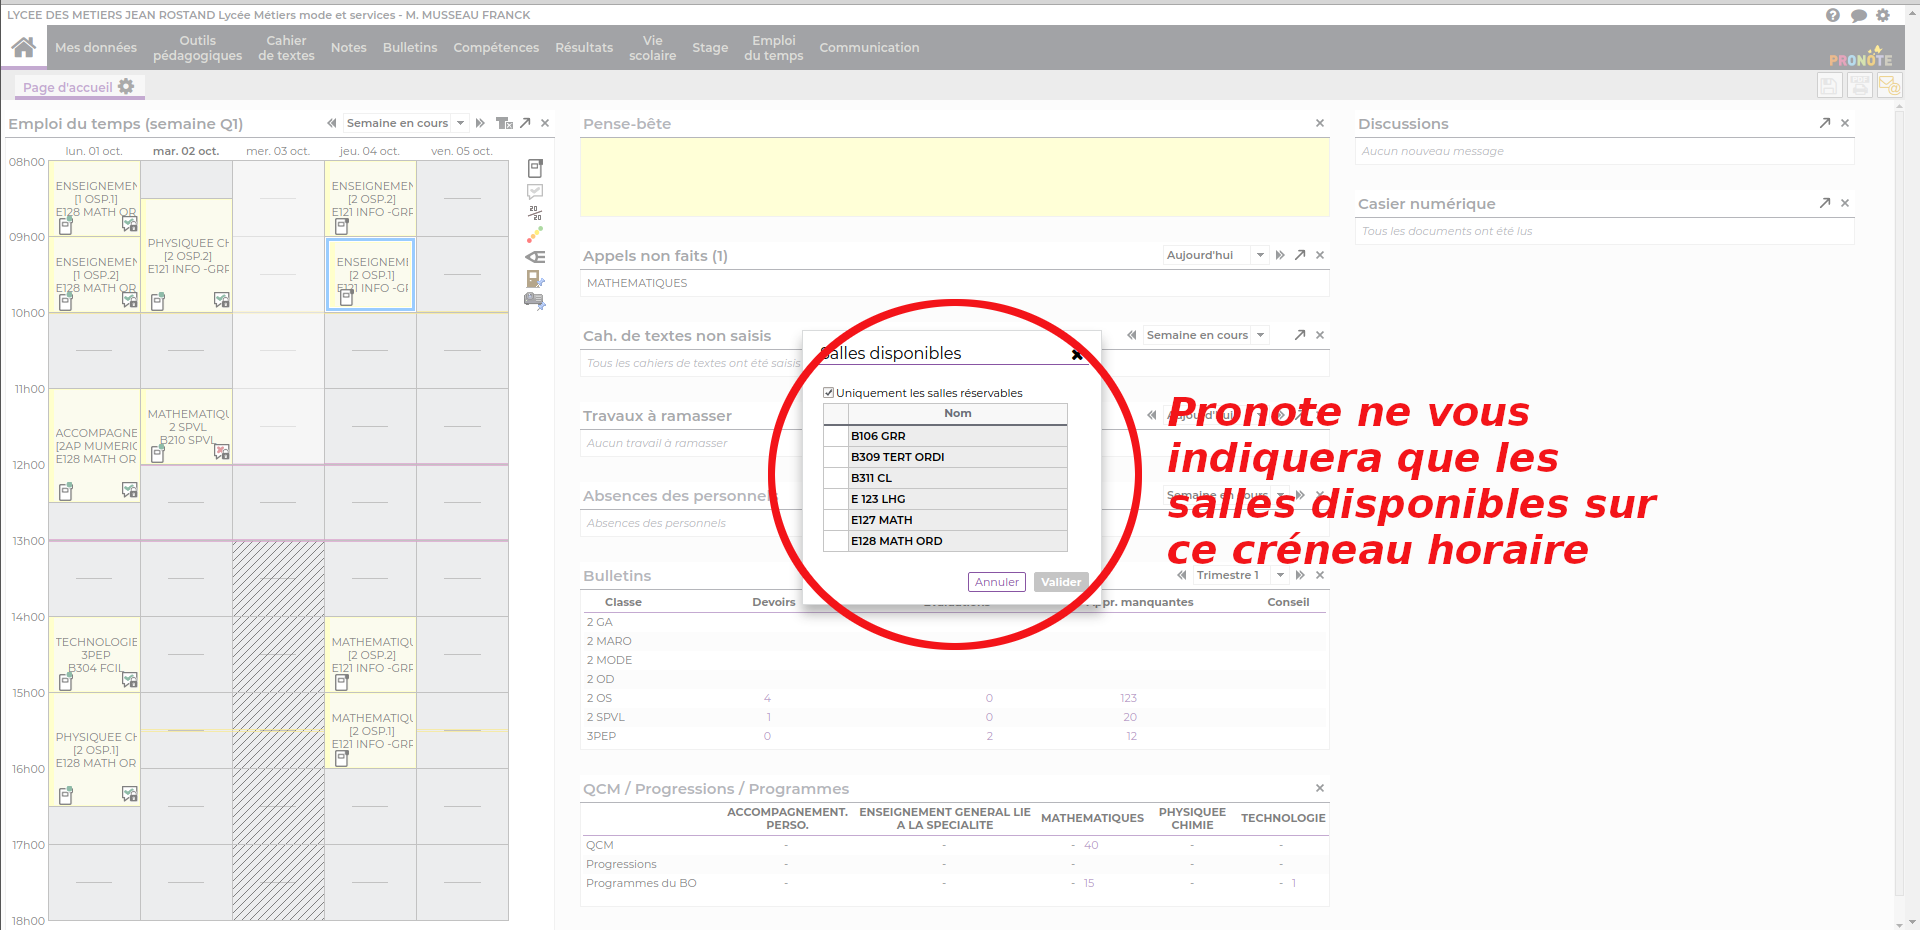
Task: Open the Outils pédagogiques menu
Action: tap(197, 47)
